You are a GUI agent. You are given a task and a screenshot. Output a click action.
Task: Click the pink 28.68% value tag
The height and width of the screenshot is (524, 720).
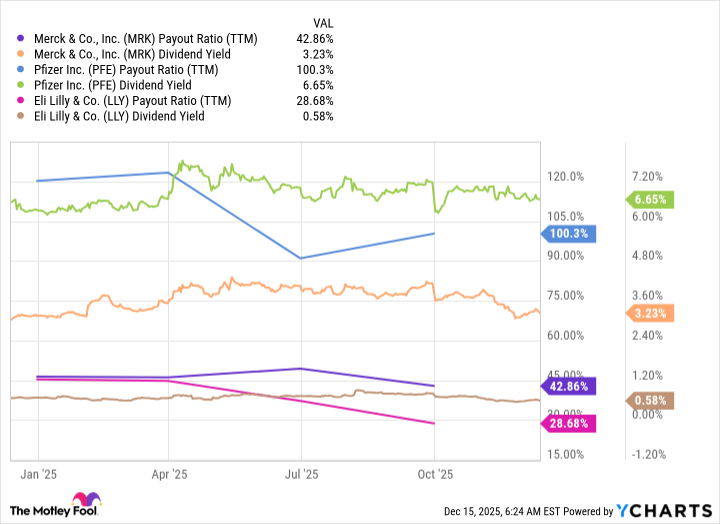[x=570, y=424]
